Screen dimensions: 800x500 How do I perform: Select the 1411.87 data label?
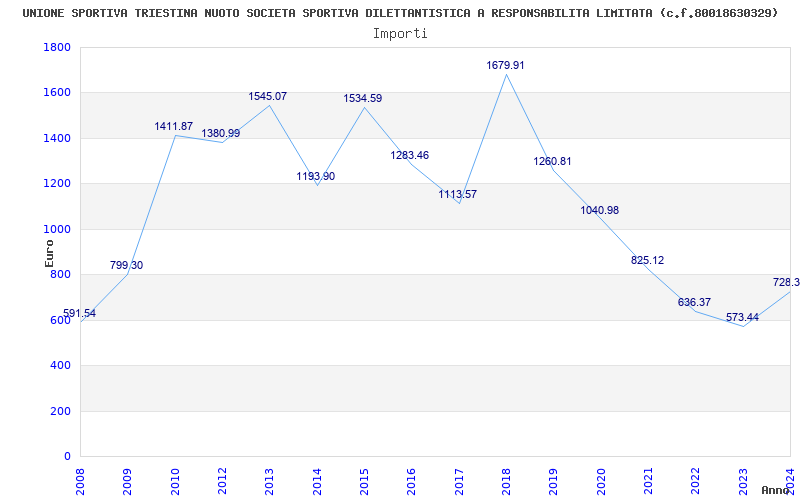174,126
